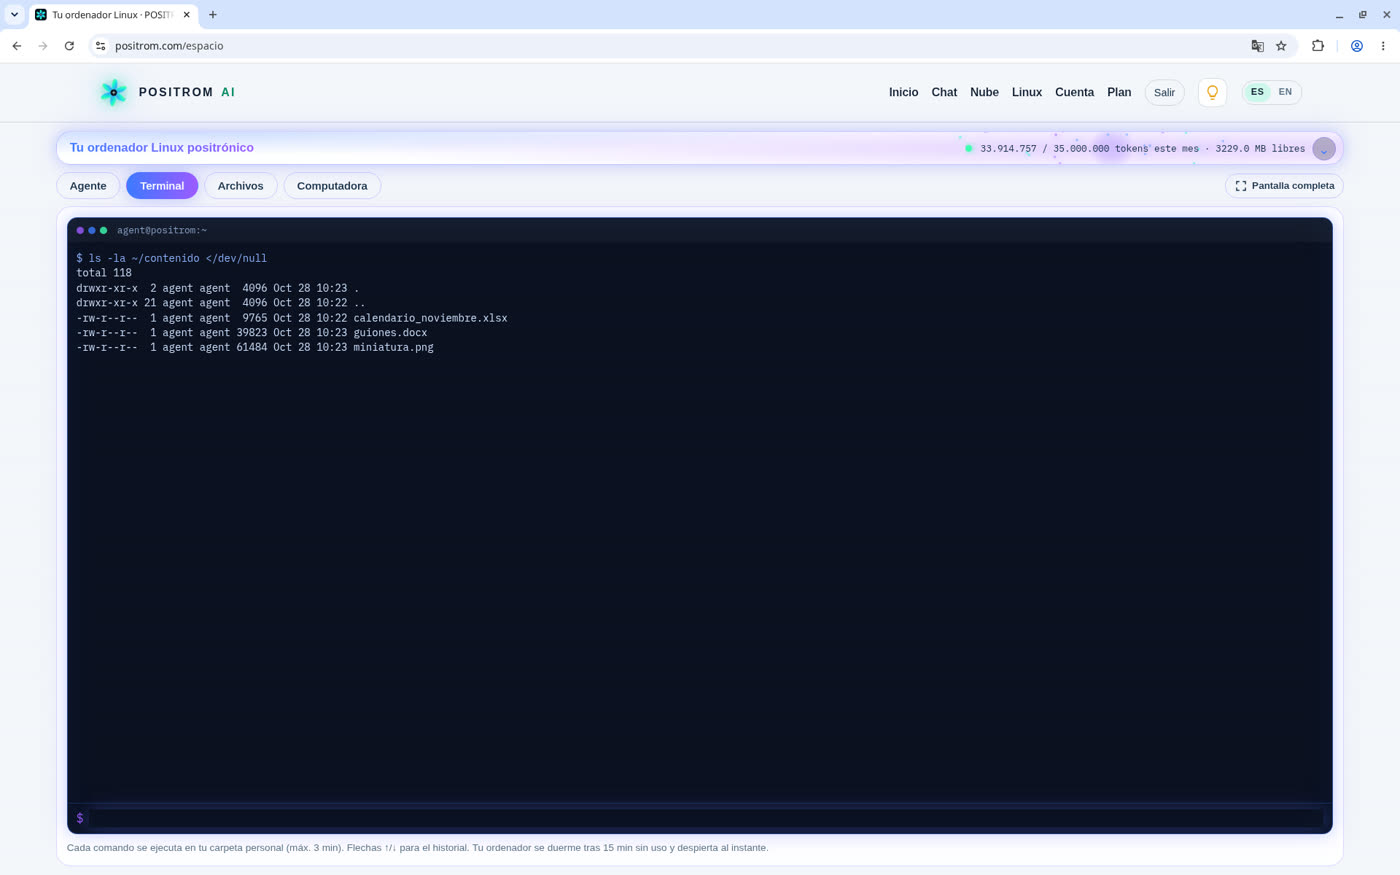Select the Terminal tab
This screenshot has height=875, width=1400.
pos(162,186)
